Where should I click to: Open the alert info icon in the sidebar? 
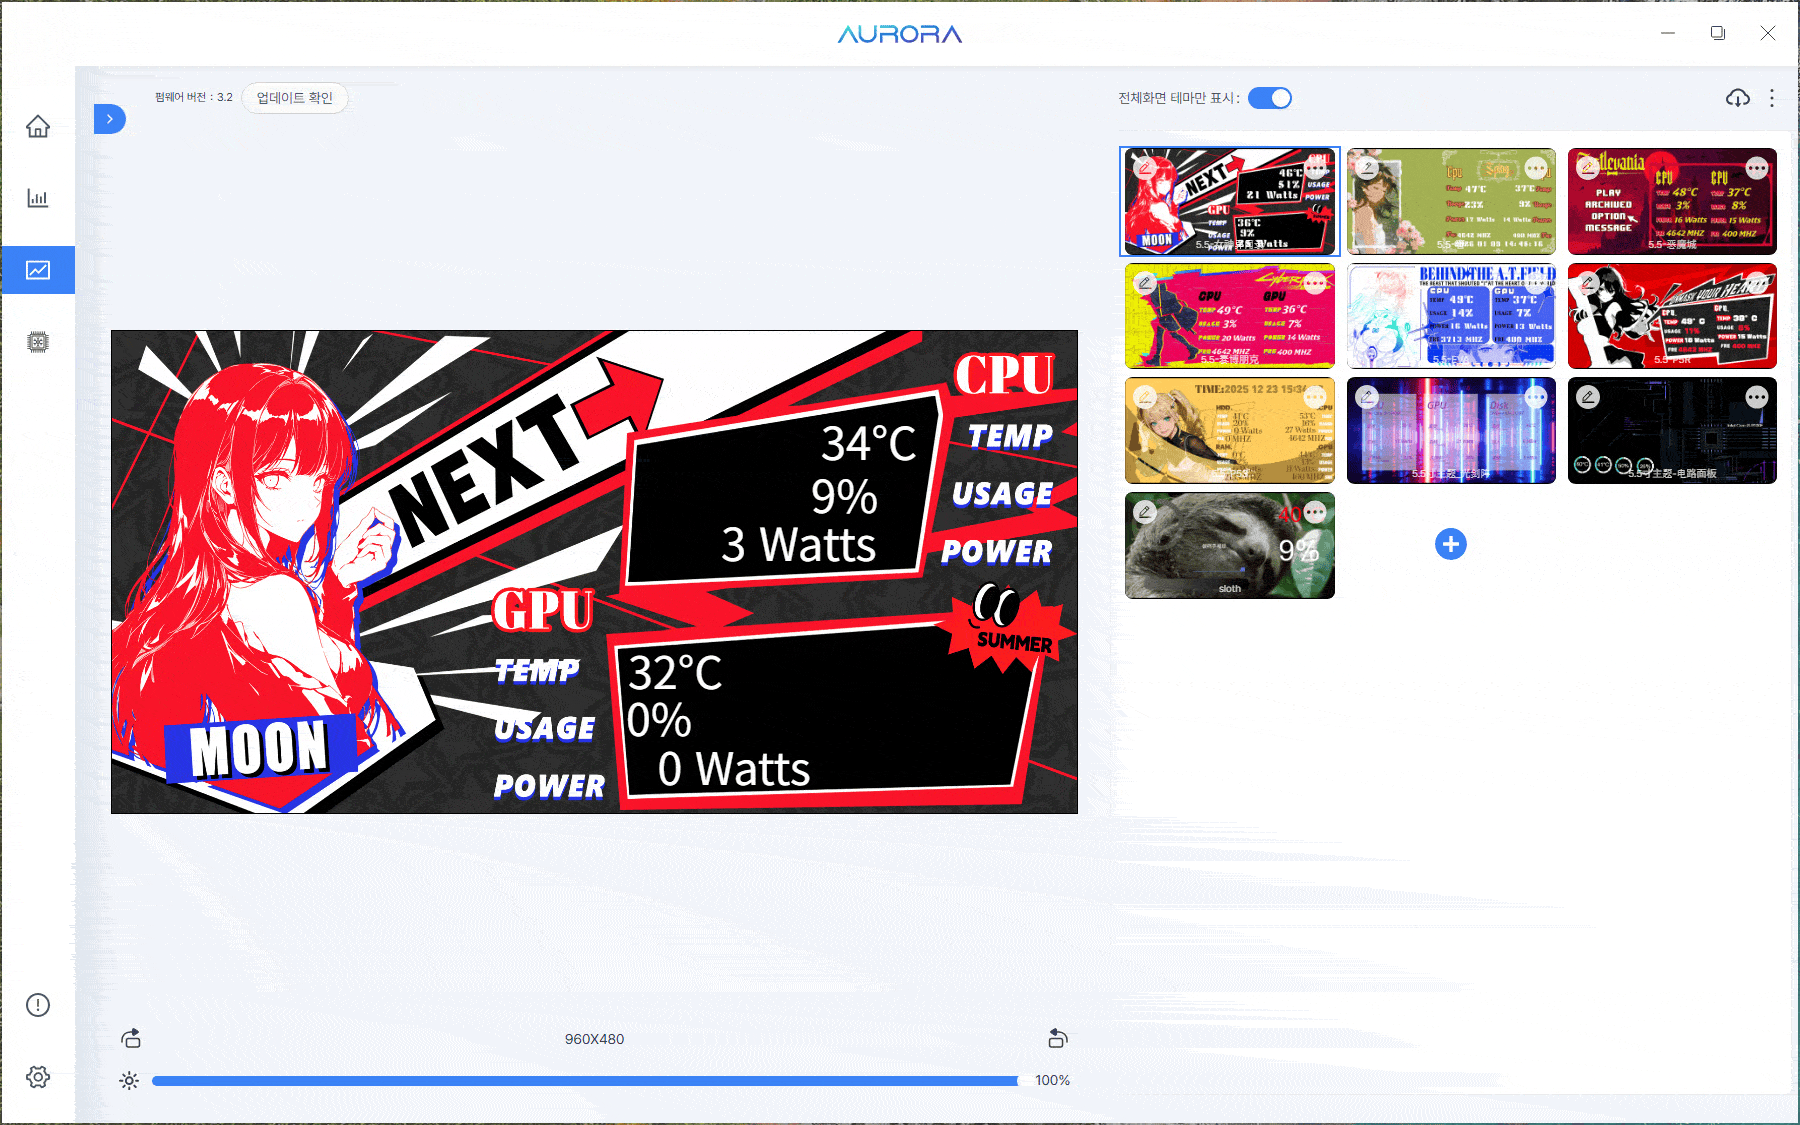(x=38, y=1005)
